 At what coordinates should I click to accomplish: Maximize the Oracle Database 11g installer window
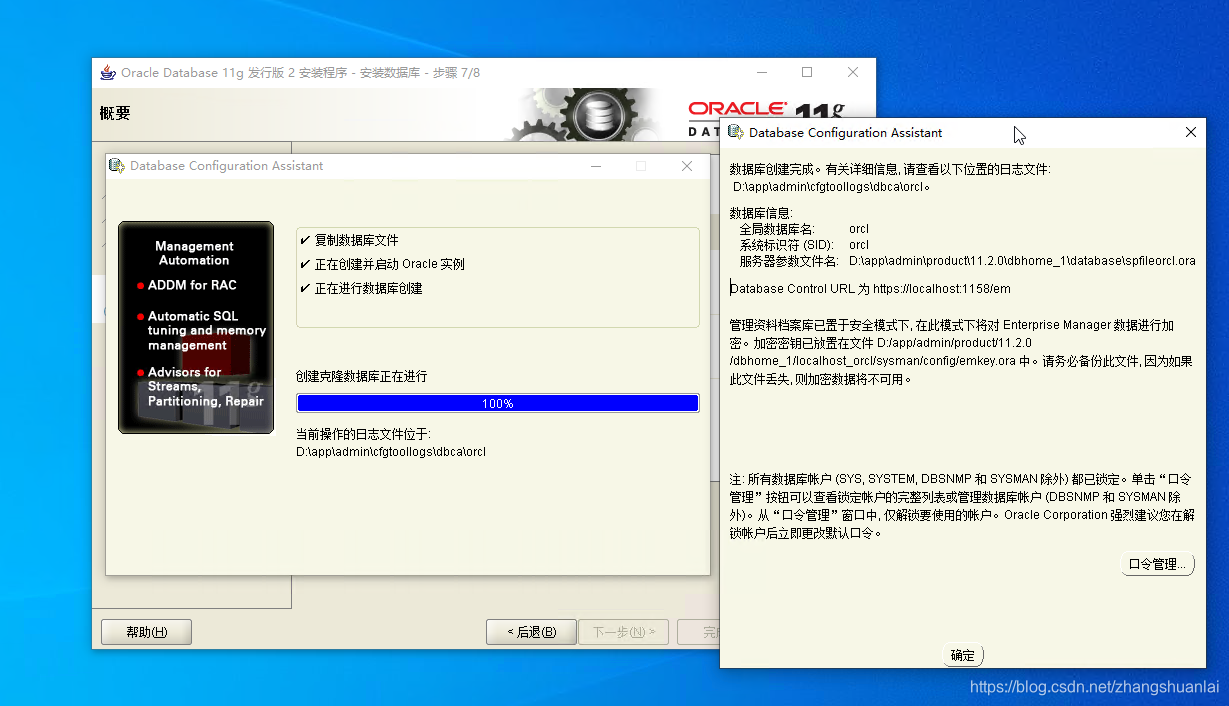(x=807, y=72)
